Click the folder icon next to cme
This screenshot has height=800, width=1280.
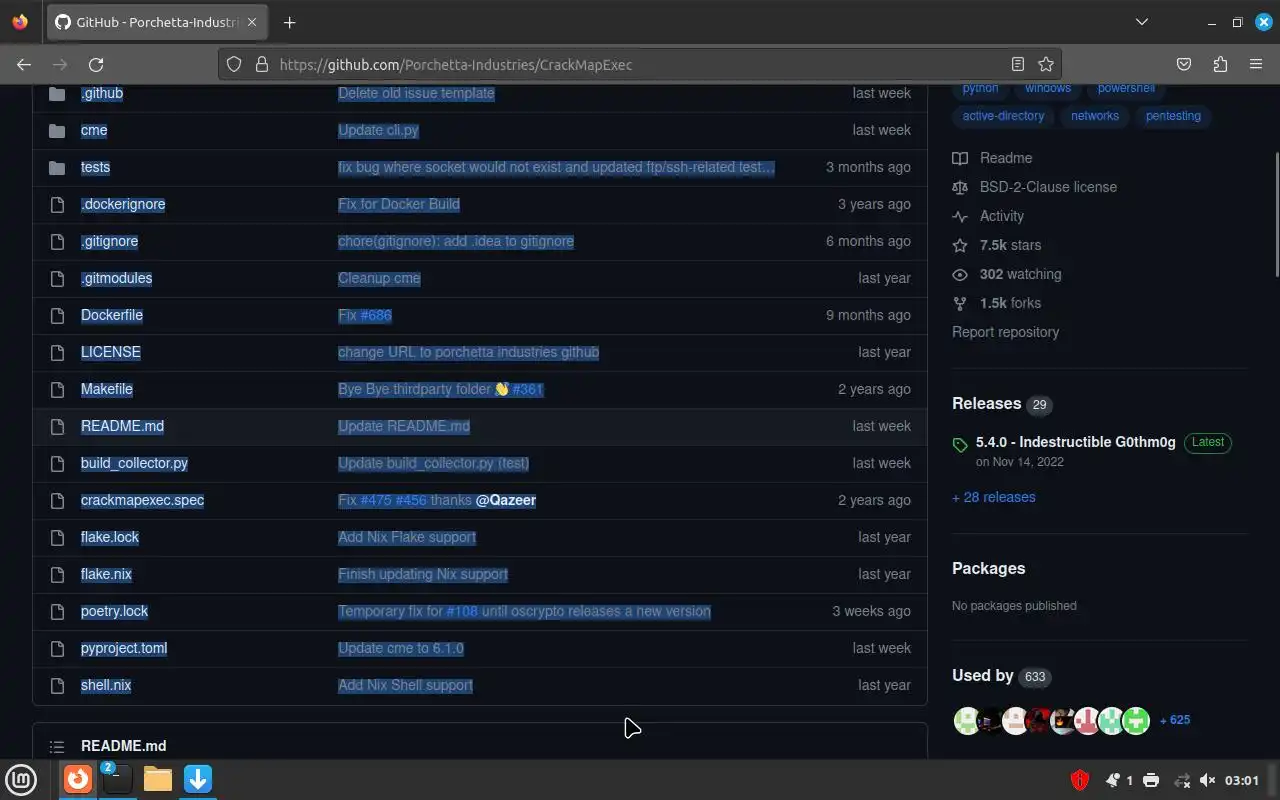pos(57,130)
